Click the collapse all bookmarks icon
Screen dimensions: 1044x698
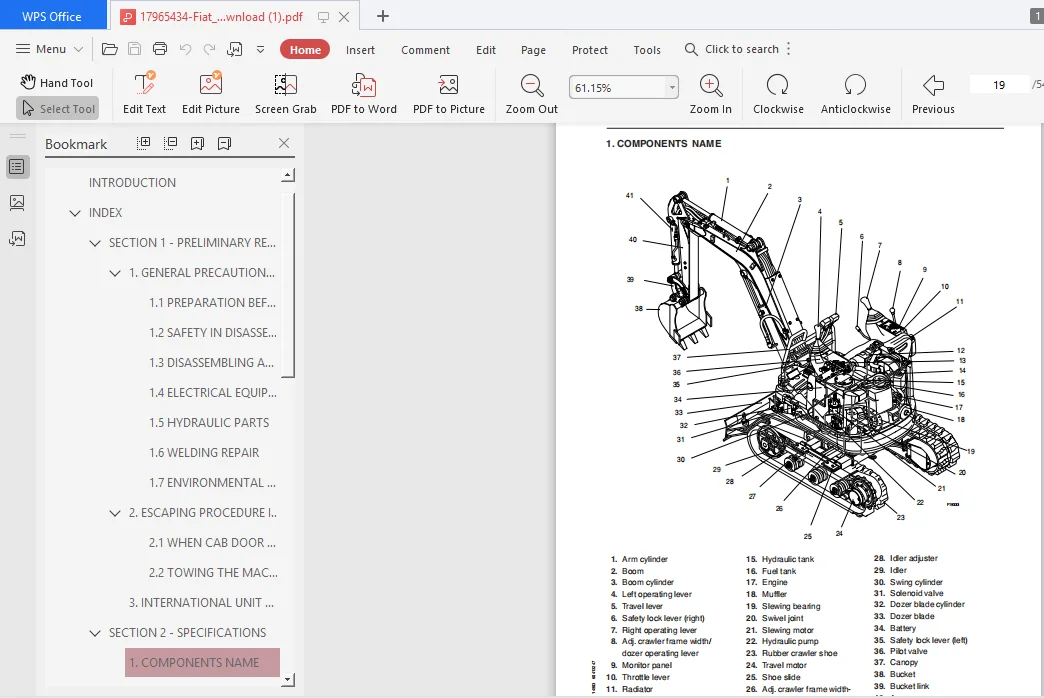(170, 143)
